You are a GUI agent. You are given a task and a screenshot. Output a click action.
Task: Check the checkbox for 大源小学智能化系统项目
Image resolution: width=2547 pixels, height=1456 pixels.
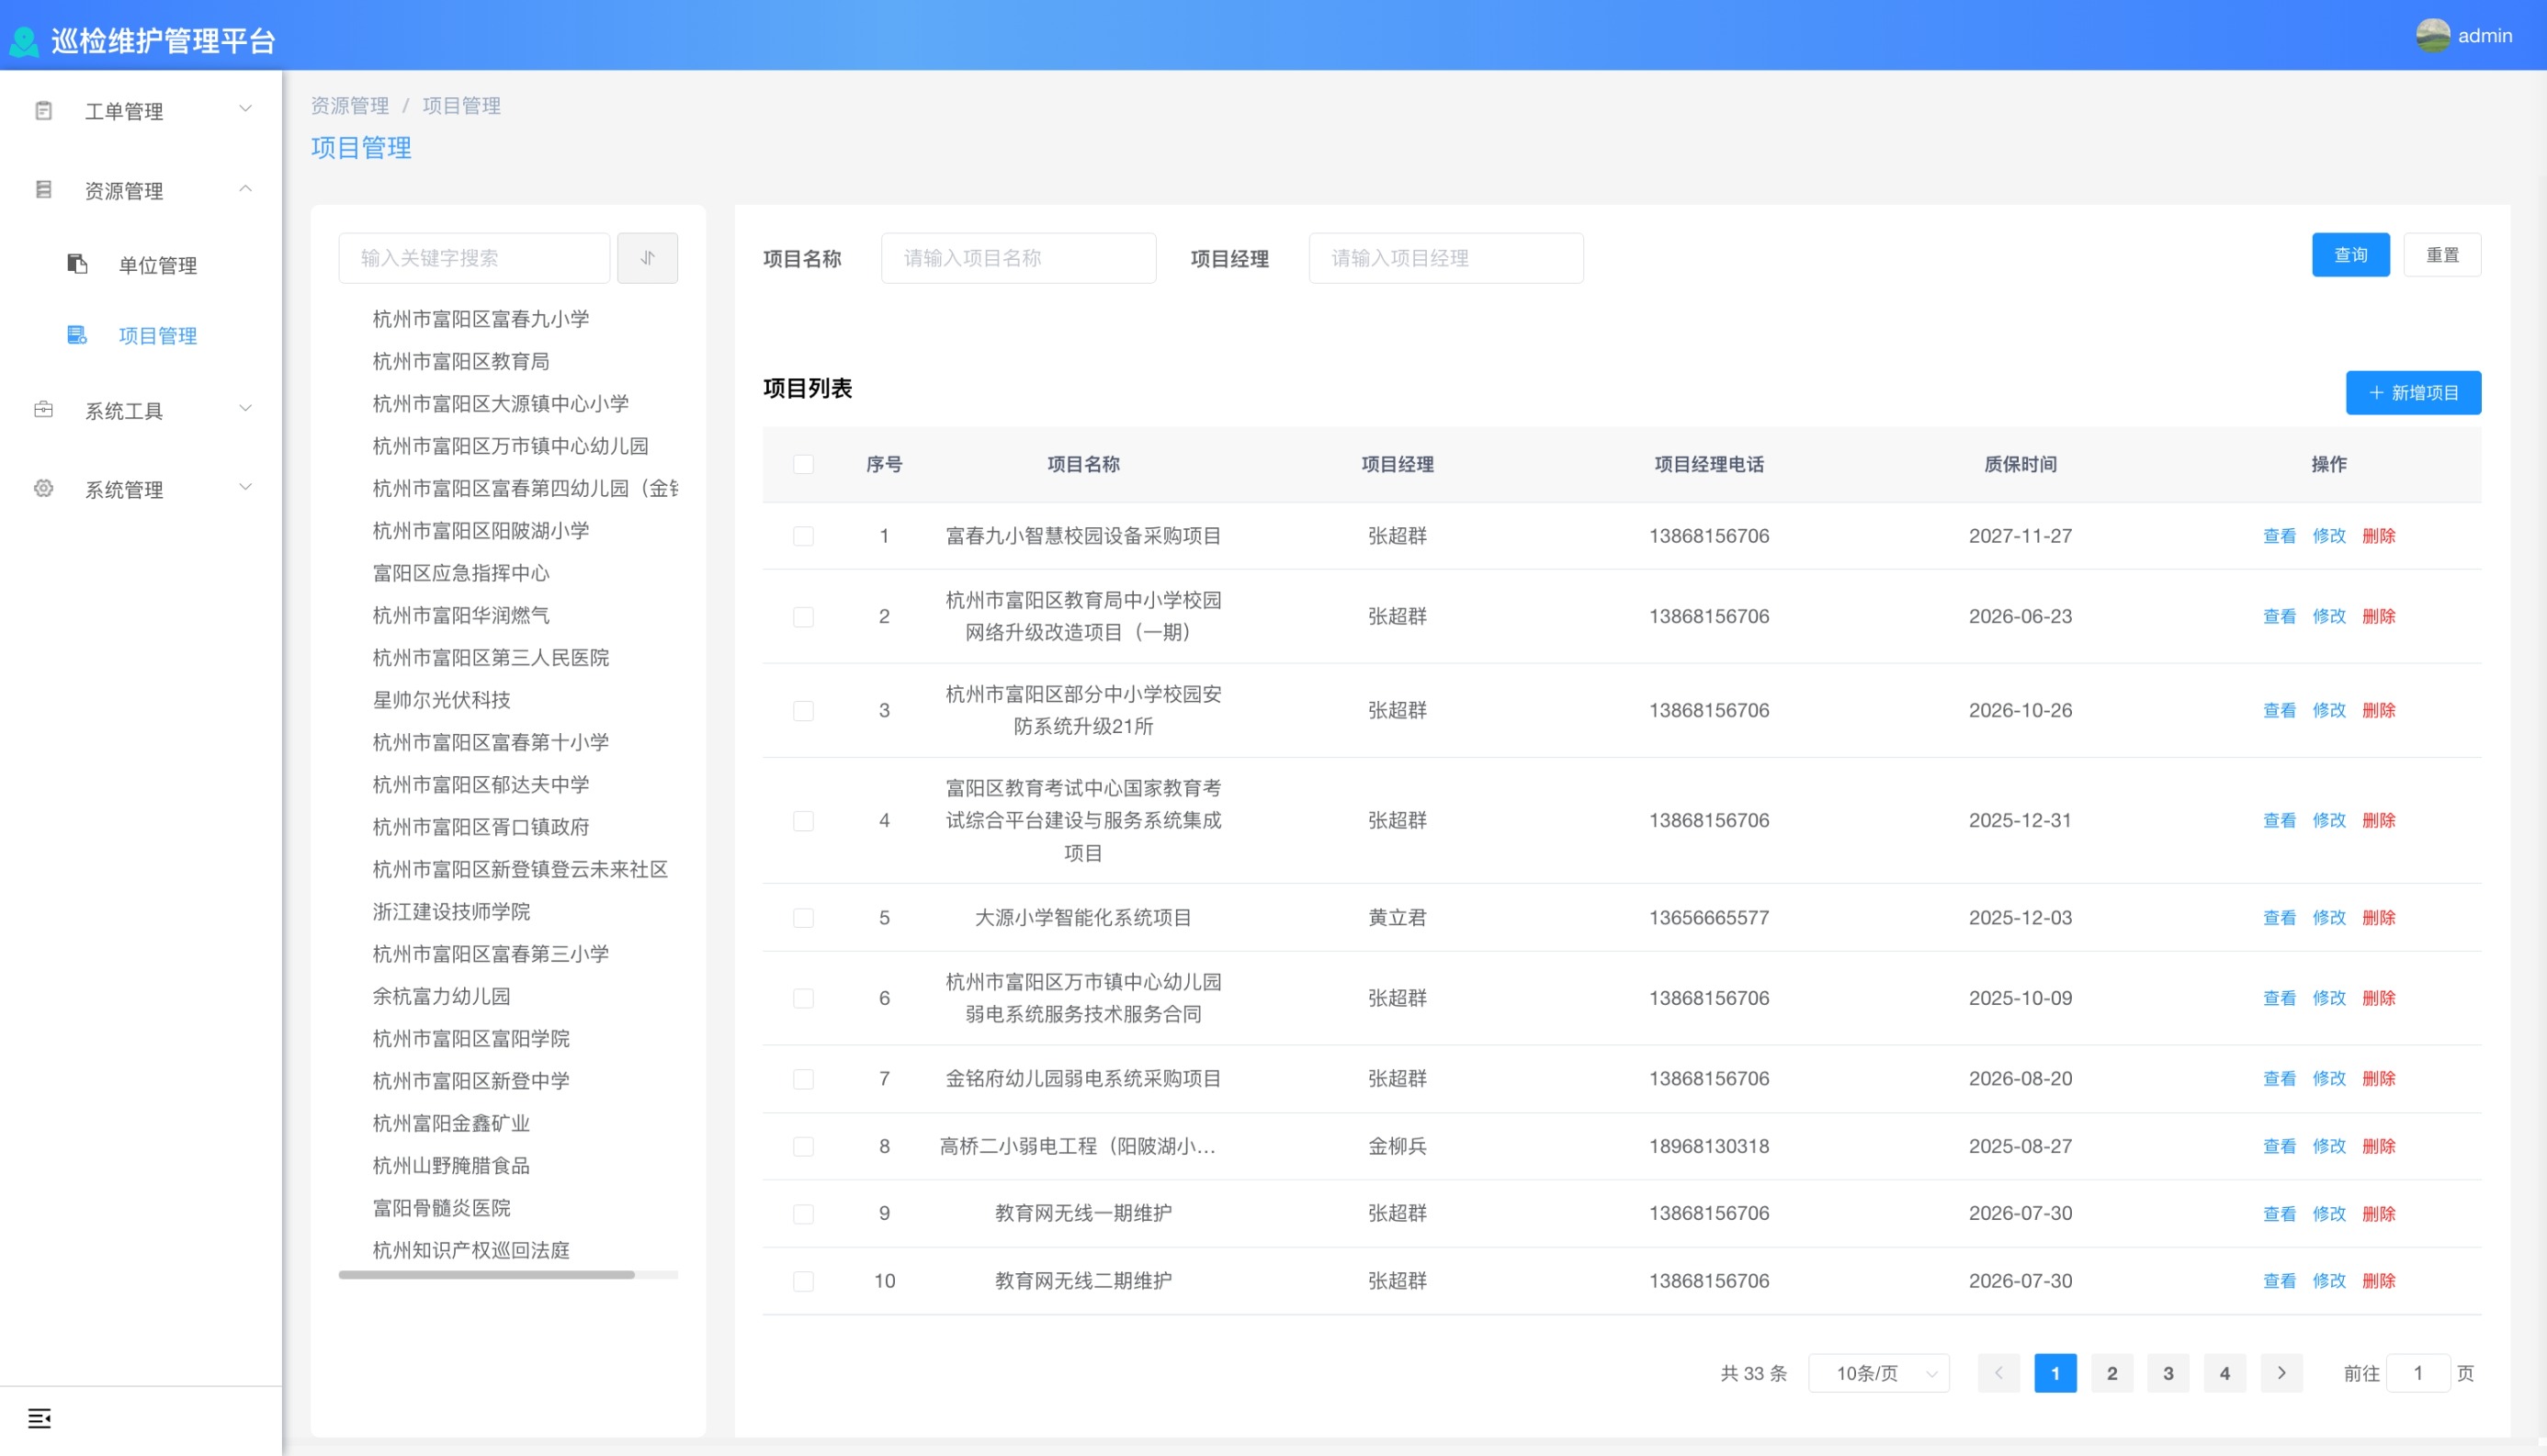803,917
